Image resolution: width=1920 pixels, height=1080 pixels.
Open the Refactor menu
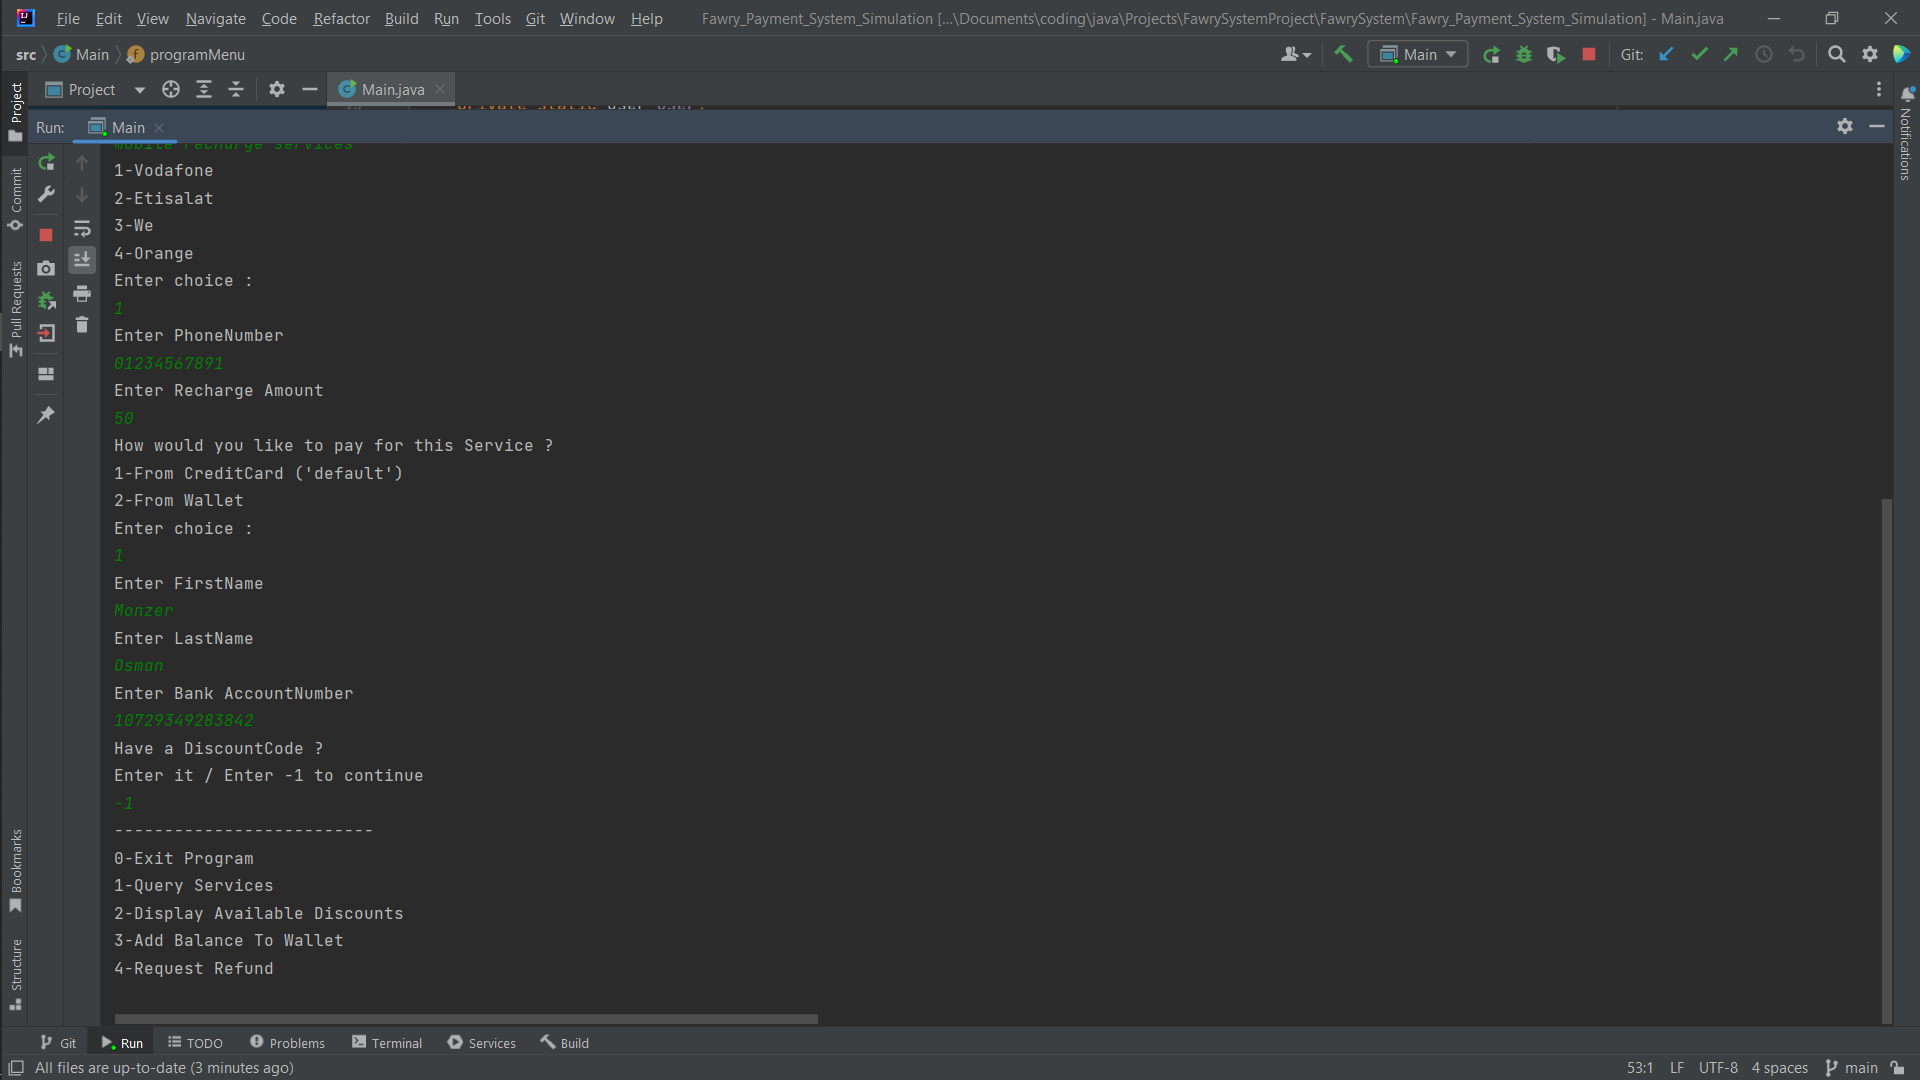[341, 18]
